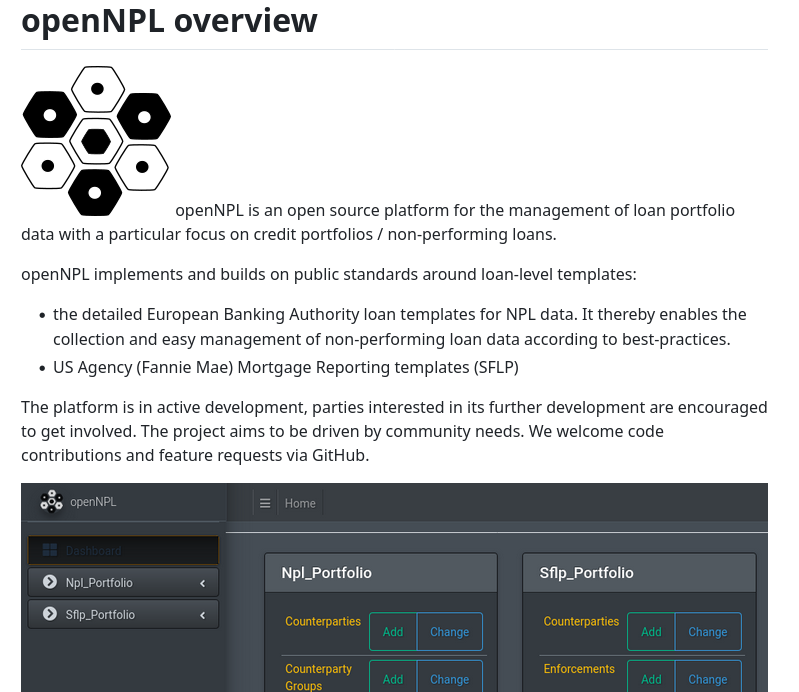Image resolution: width=799 pixels, height=692 pixels.
Task: Open the Counterparty Groups link
Action: (318, 677)
